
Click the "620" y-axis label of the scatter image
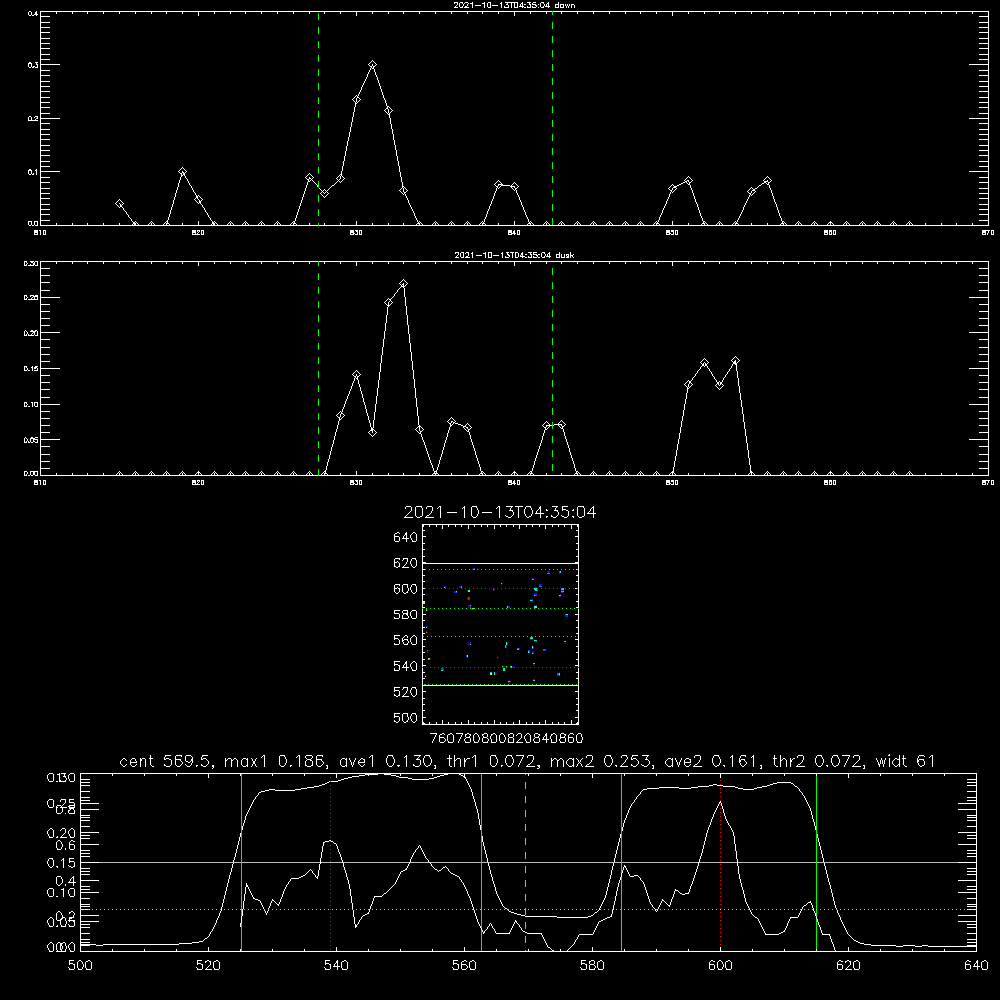(x=406, y=563)
